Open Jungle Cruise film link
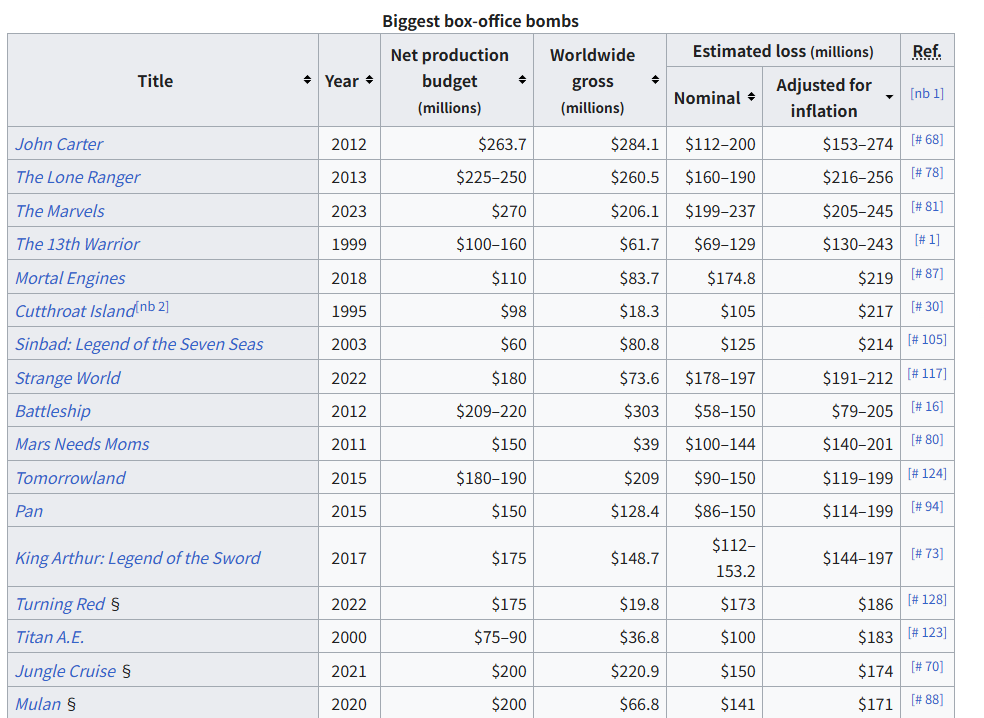984x718 pixels. (x=65, y=671)
